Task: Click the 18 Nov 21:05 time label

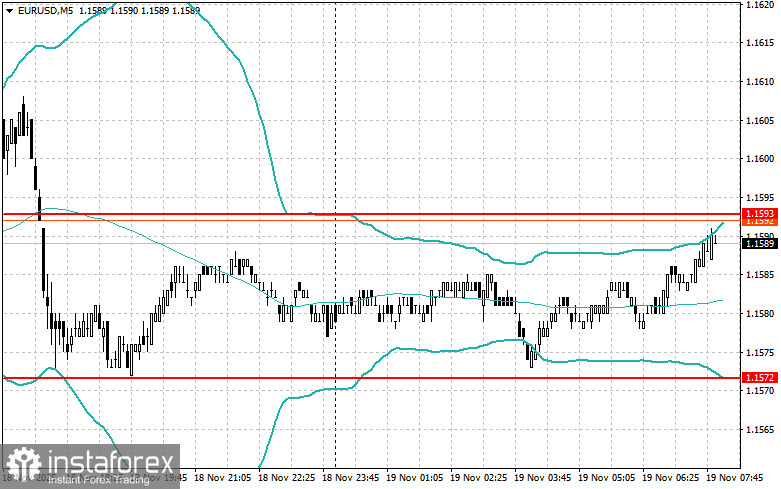Action: 222,478
